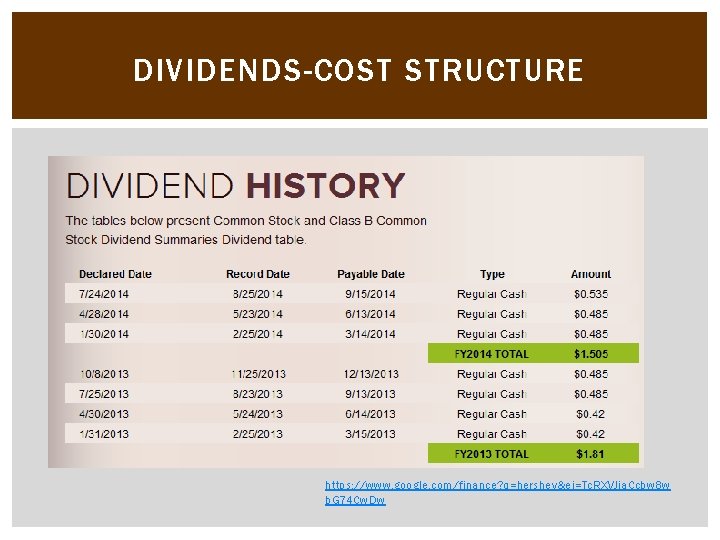Select the DIVIDEND HISTORY heading

tap(236, 186)
